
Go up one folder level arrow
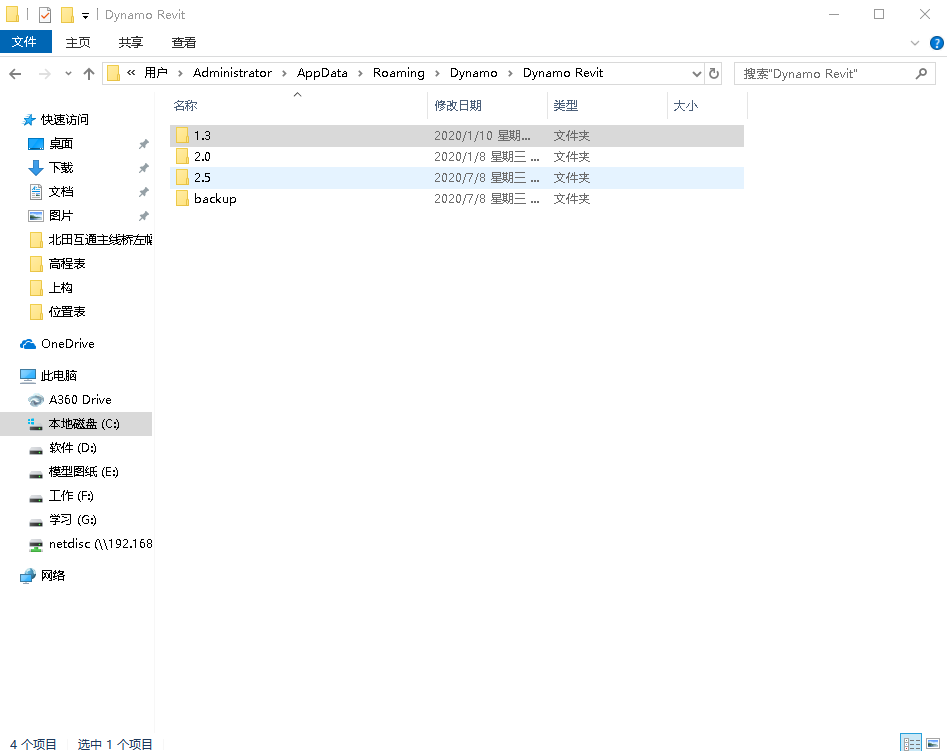[x=89, y=74]
